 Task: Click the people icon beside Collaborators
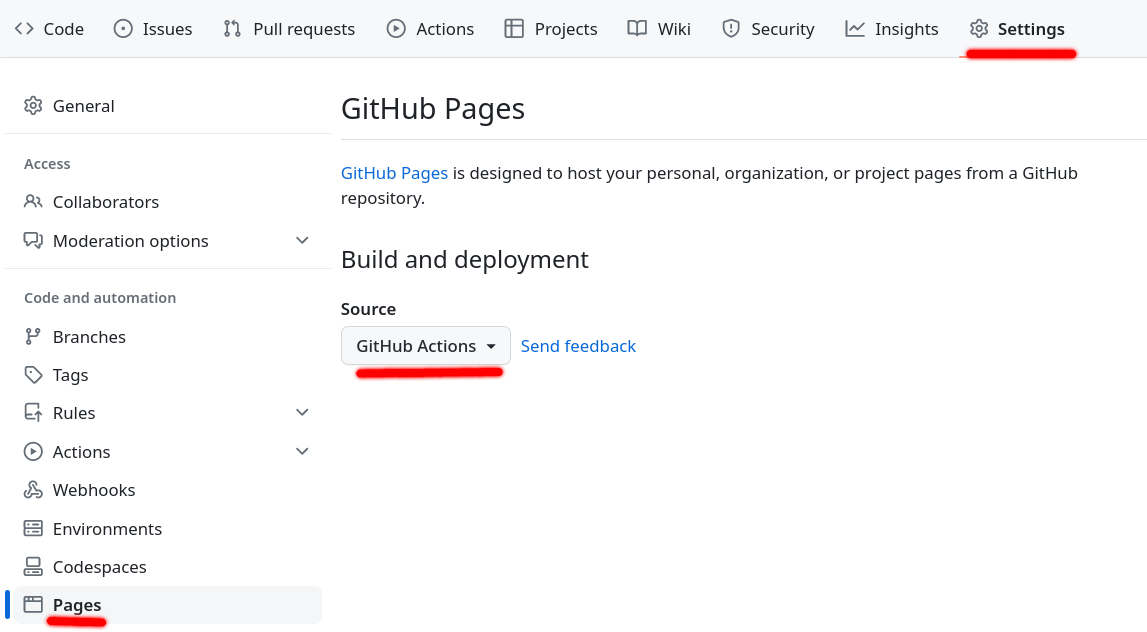33,201
